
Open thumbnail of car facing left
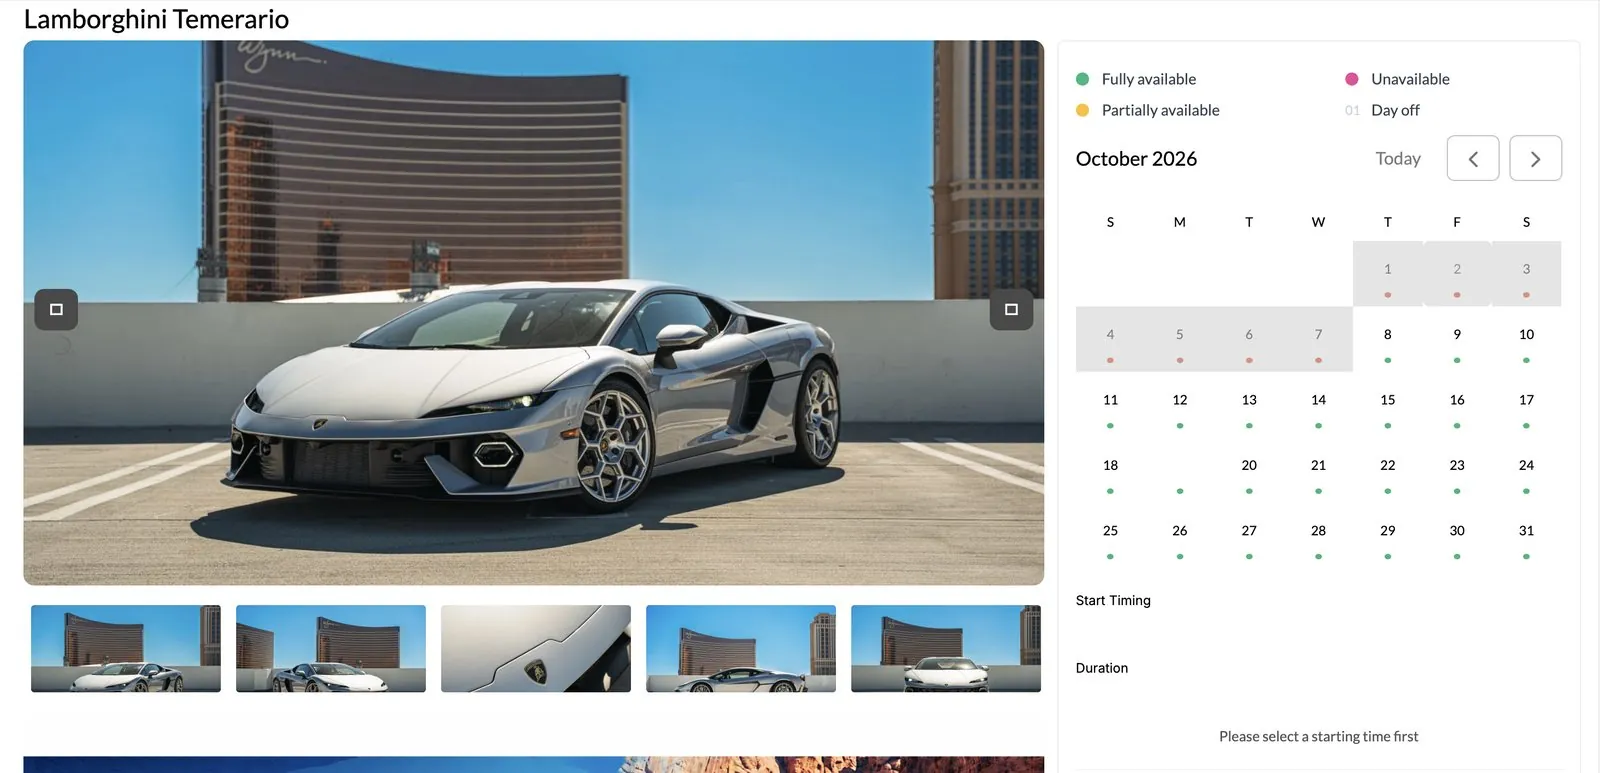click(x=126, y=648)
